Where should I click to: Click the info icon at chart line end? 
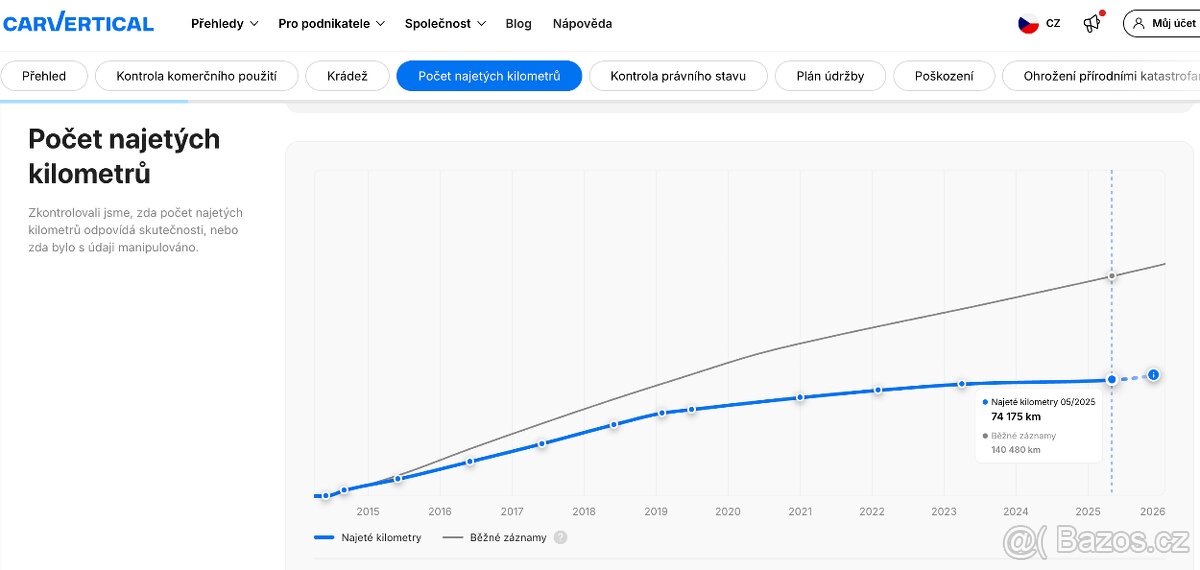(x=1153, y=375)
